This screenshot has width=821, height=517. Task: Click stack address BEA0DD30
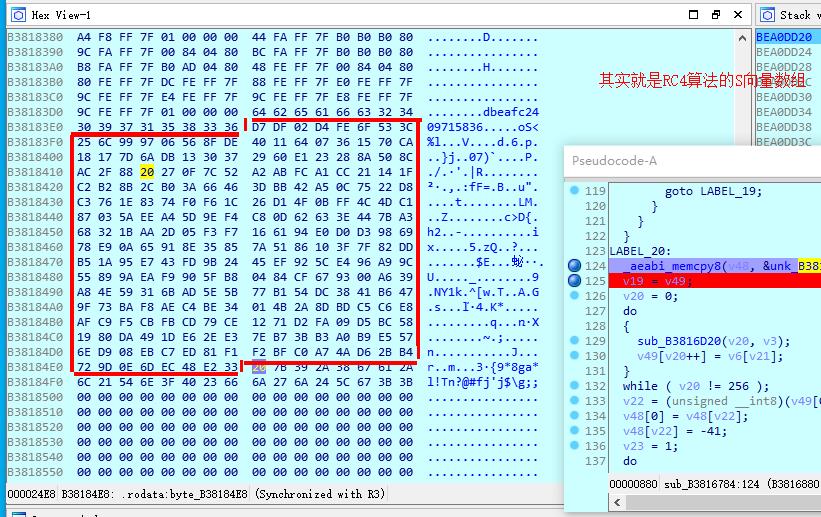click(784, 97)
